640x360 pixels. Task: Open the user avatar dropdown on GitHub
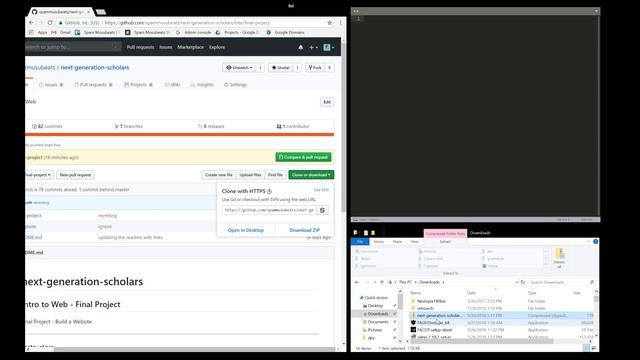point(329,47)
